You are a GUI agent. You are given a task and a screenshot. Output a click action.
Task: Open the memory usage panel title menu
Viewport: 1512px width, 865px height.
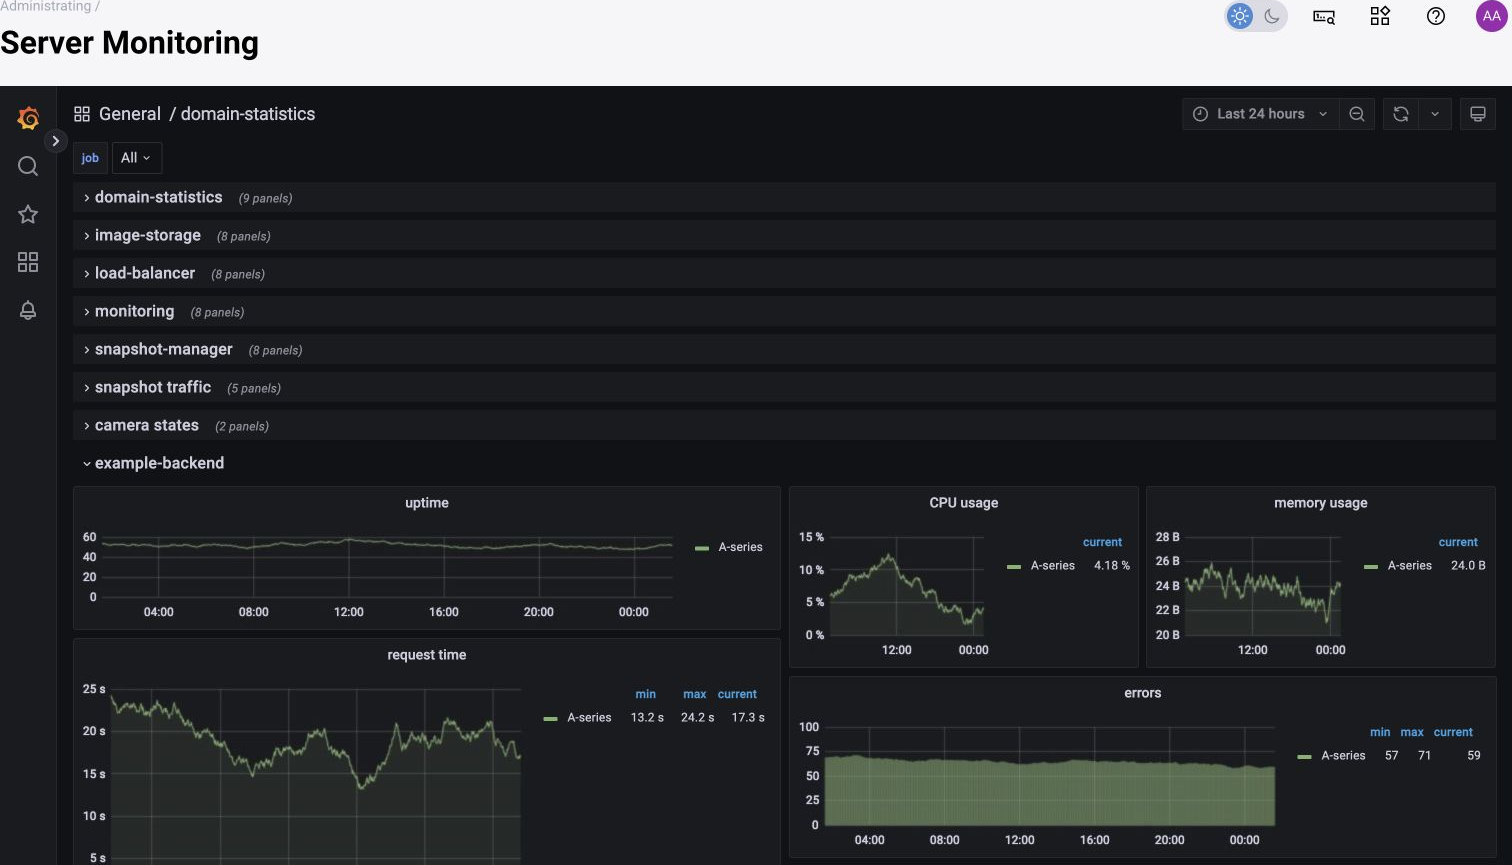point(1321,503)
